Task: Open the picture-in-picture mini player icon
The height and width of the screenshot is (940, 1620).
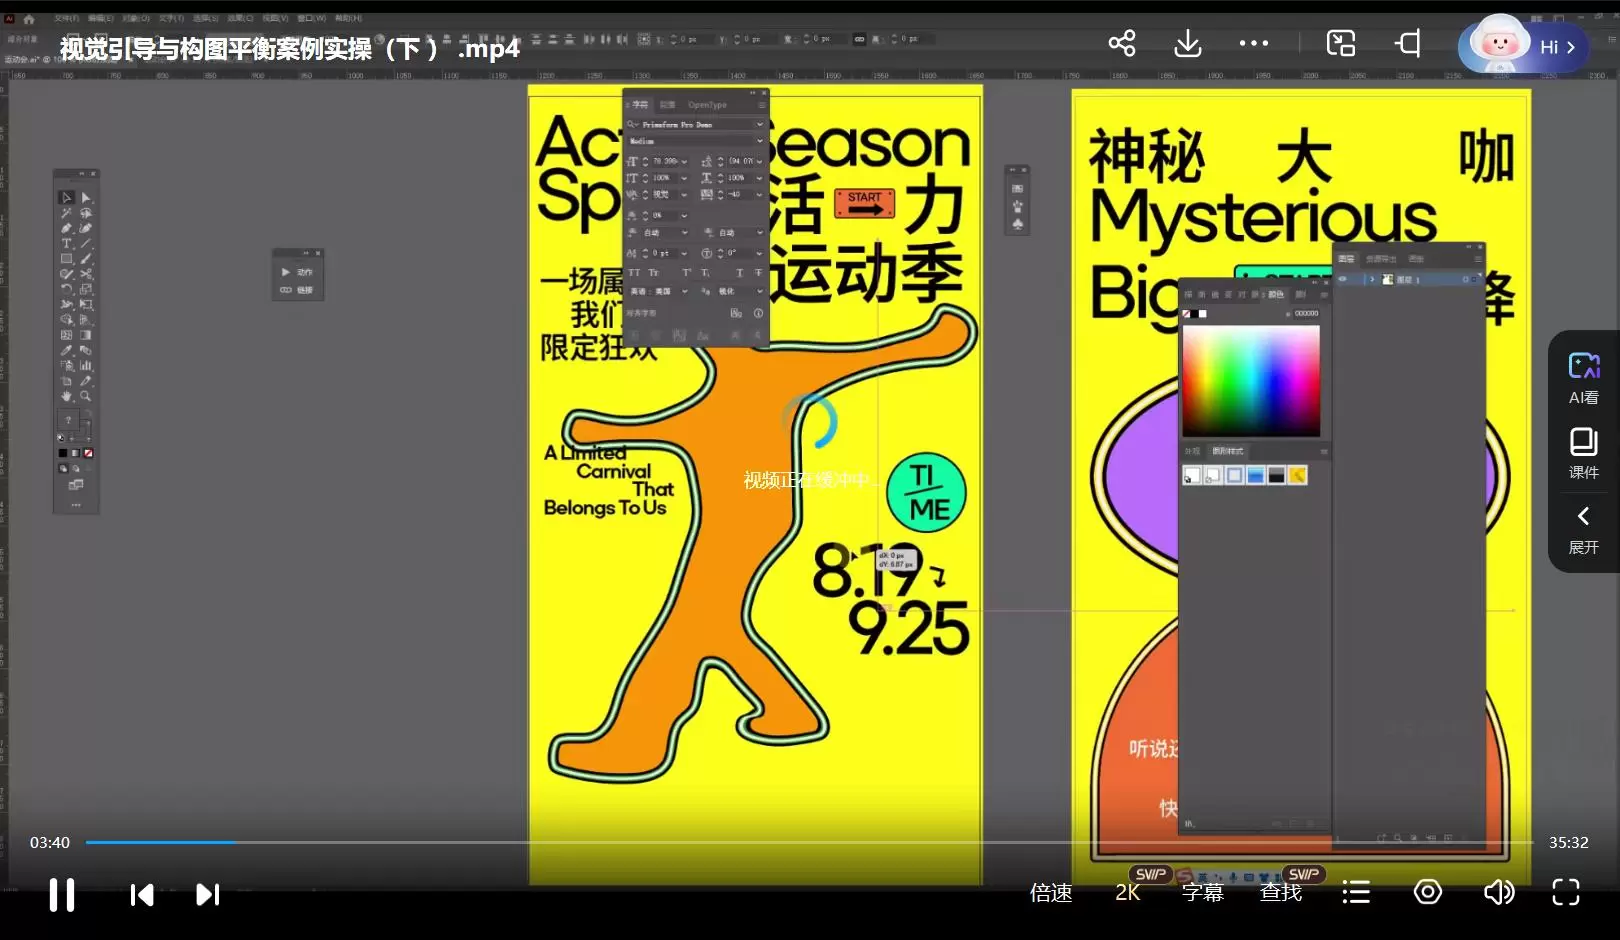Action: pyautogui.click(x=1341, y=43)
